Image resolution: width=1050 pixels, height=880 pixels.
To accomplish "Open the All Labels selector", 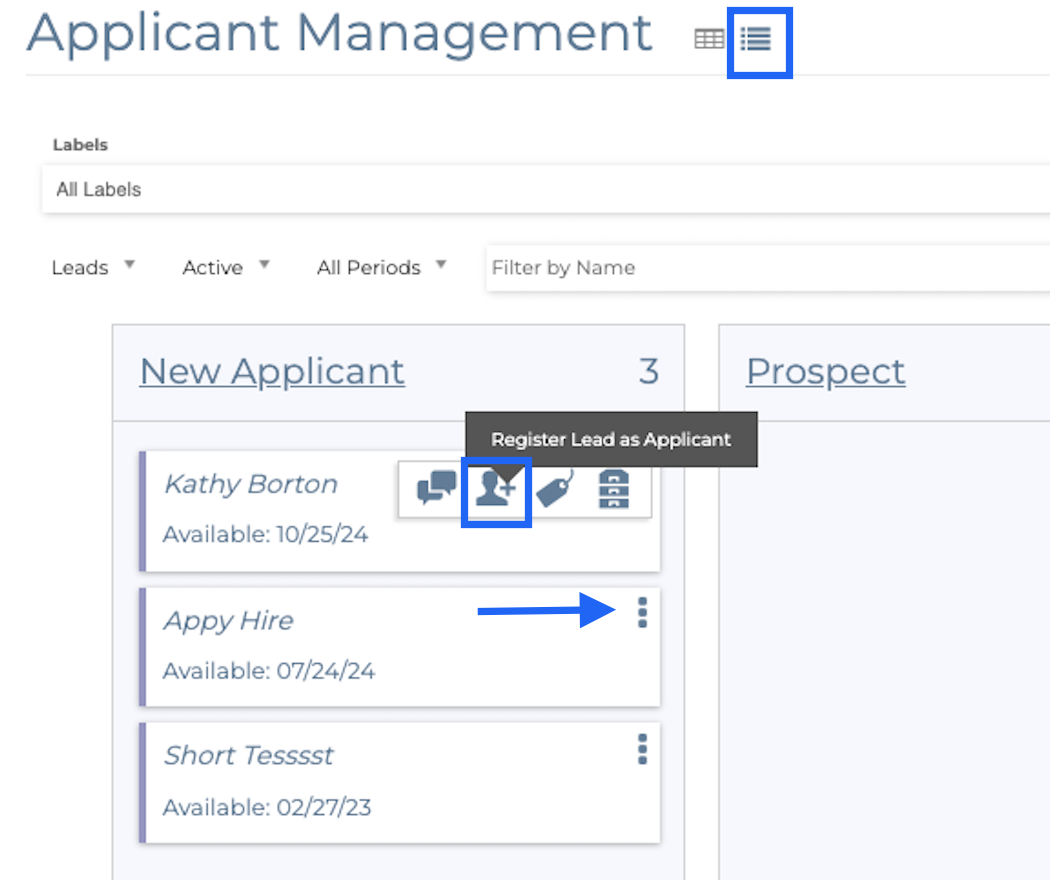I will (545, 189).
